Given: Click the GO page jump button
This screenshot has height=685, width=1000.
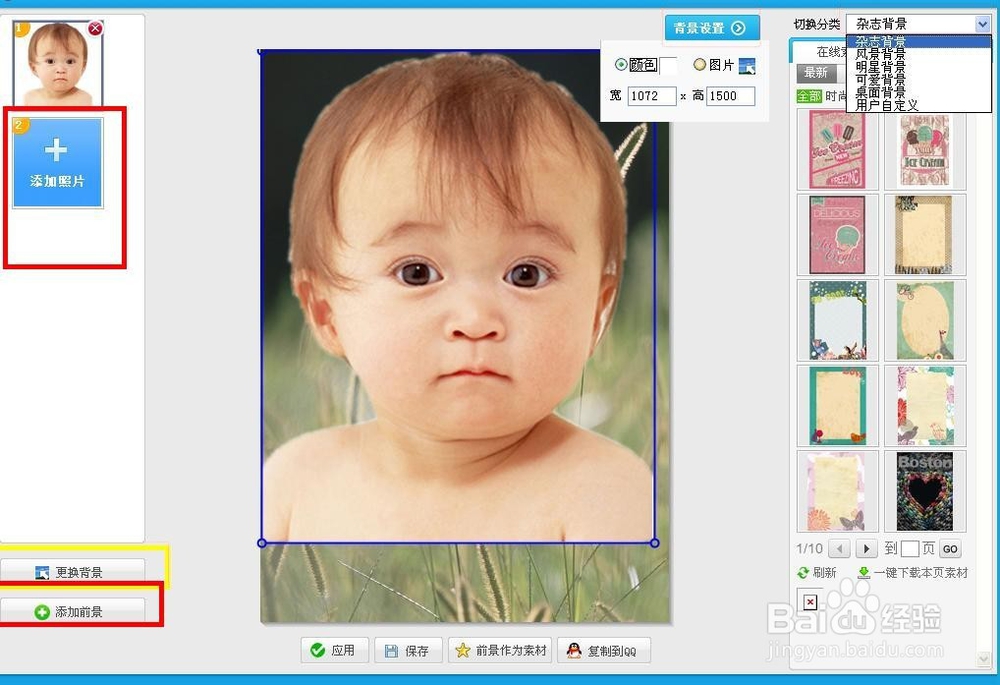Looking at the screenshot, I should pos(950,549).
